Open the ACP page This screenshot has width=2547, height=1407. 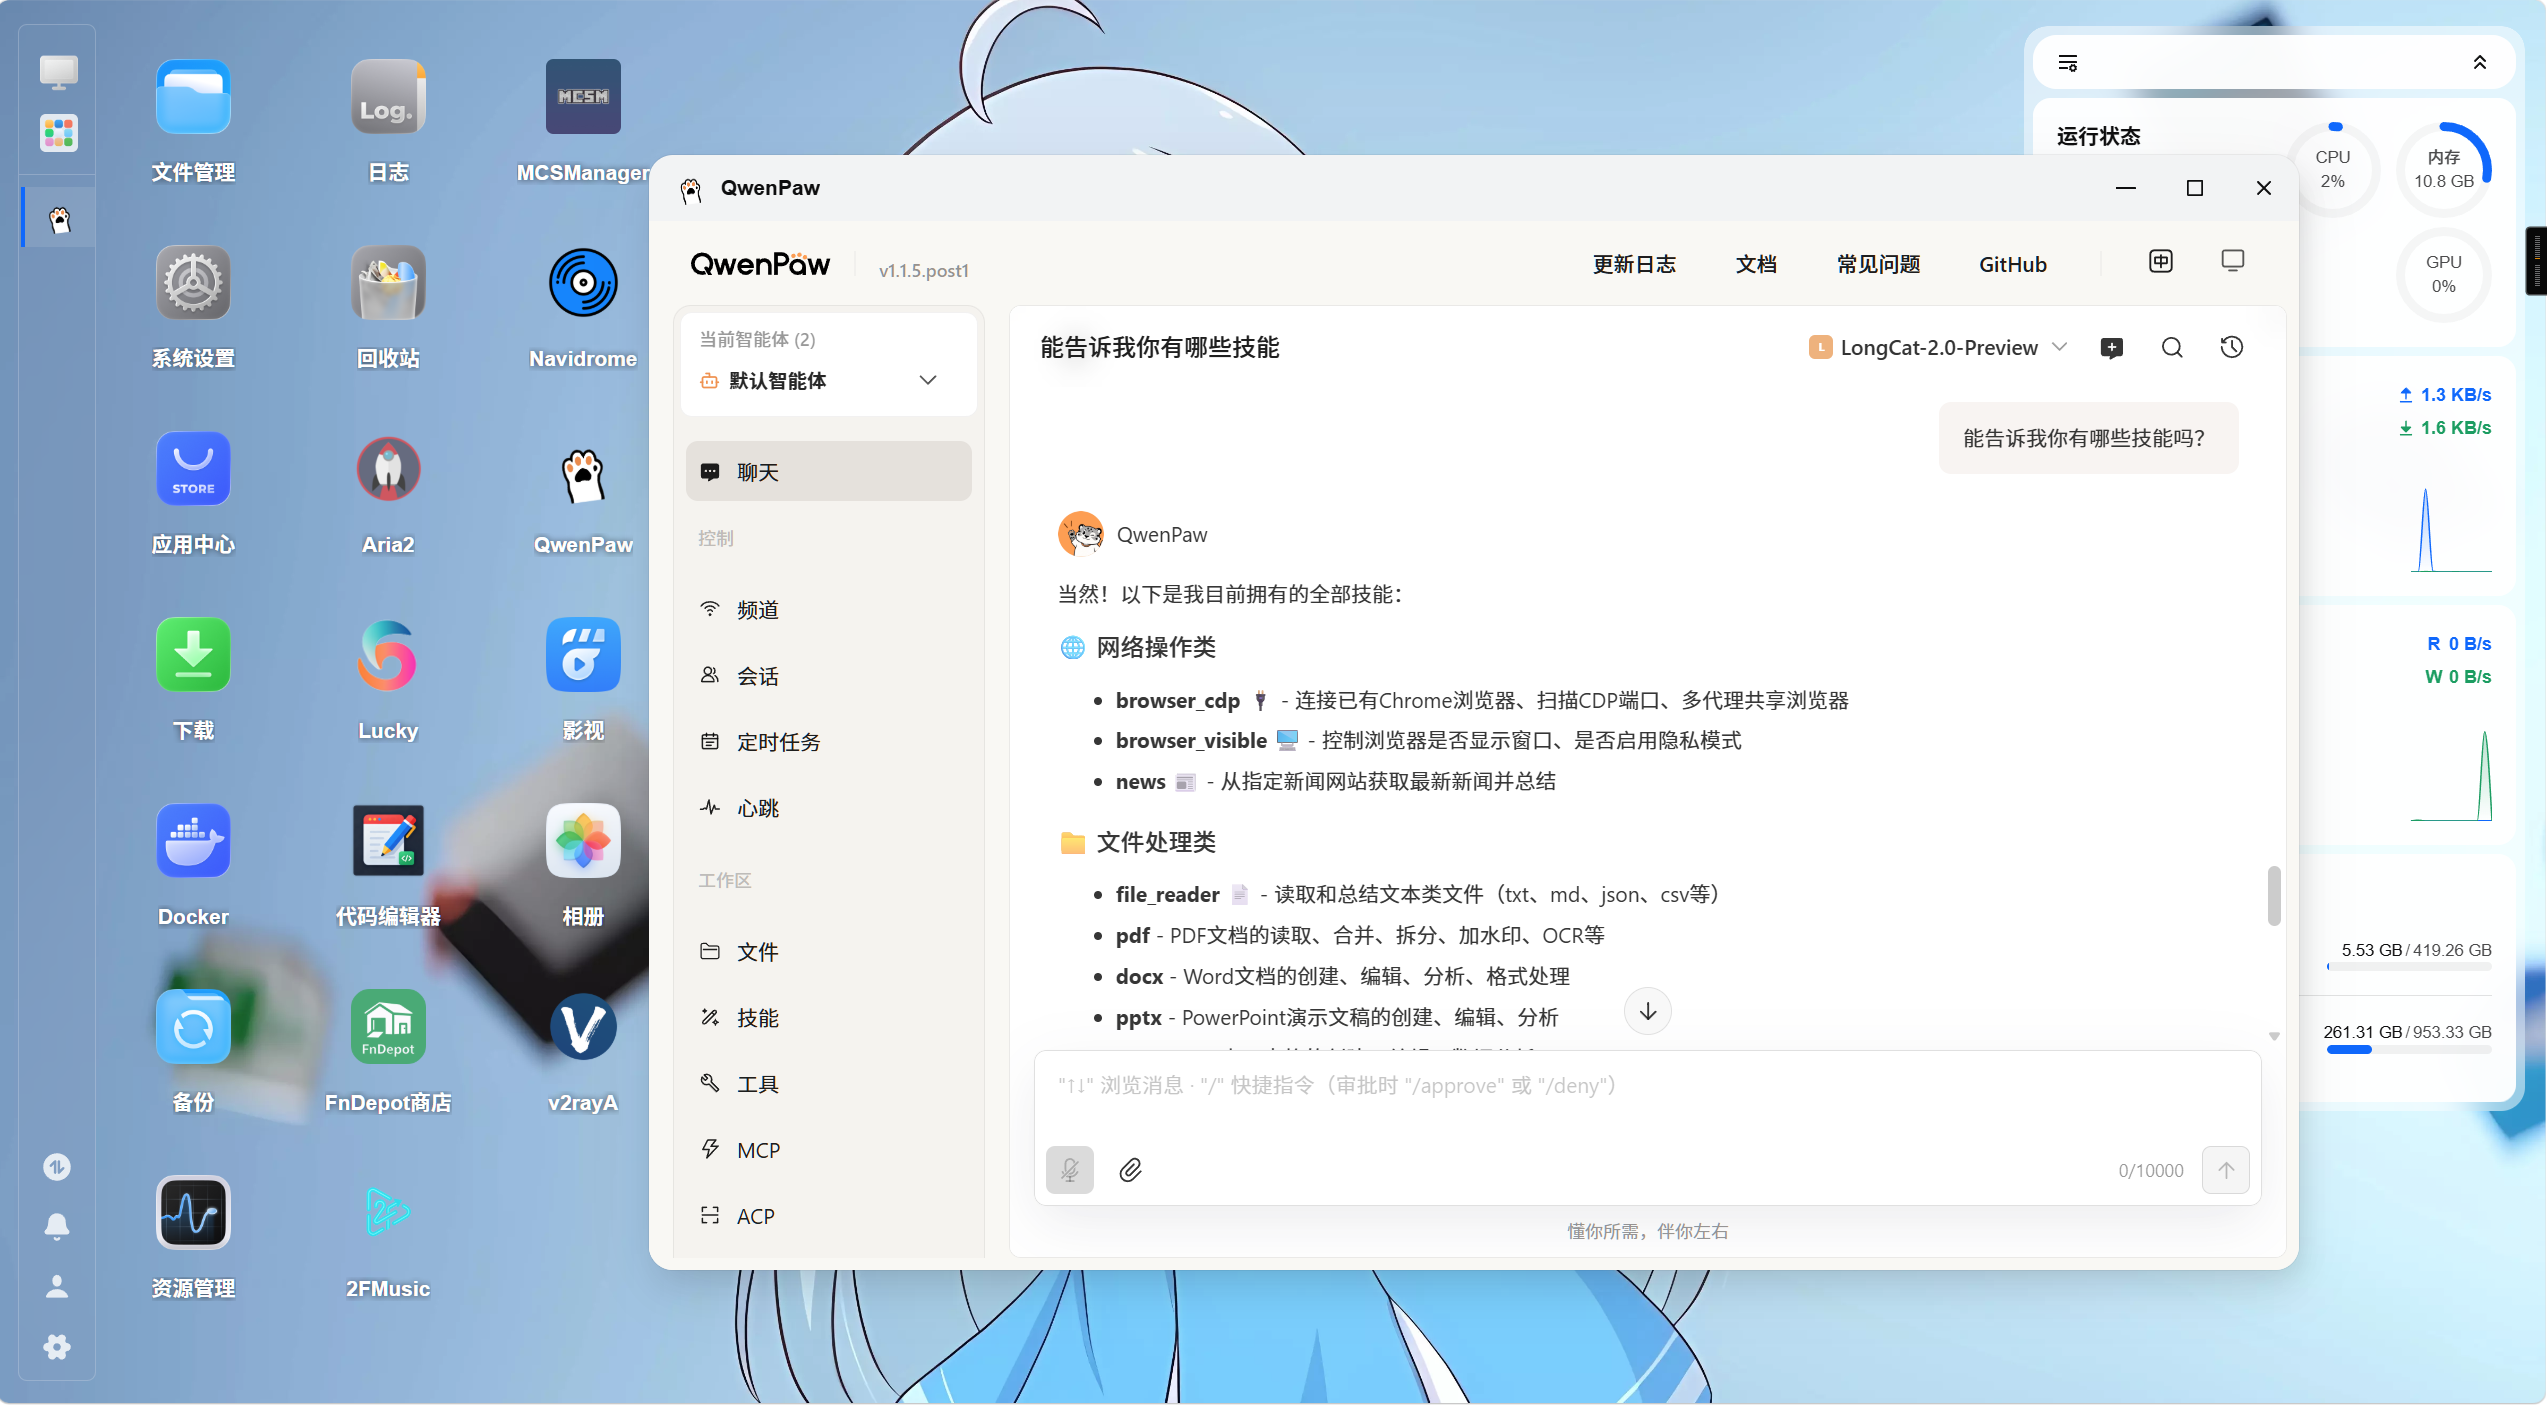point(829,1216)
